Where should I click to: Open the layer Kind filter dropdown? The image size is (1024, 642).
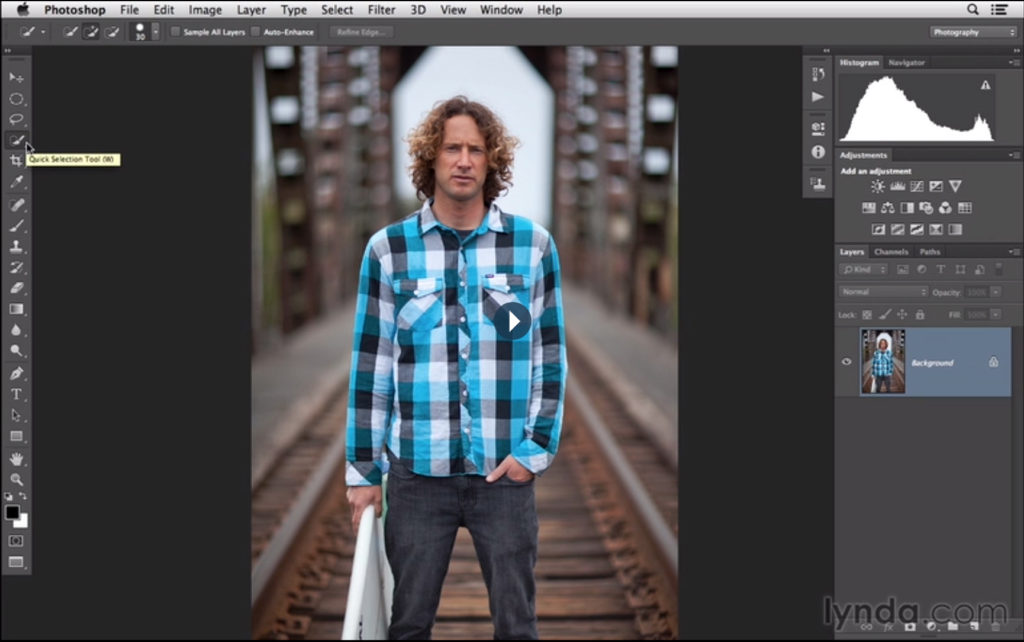click(x=863, y=269)
